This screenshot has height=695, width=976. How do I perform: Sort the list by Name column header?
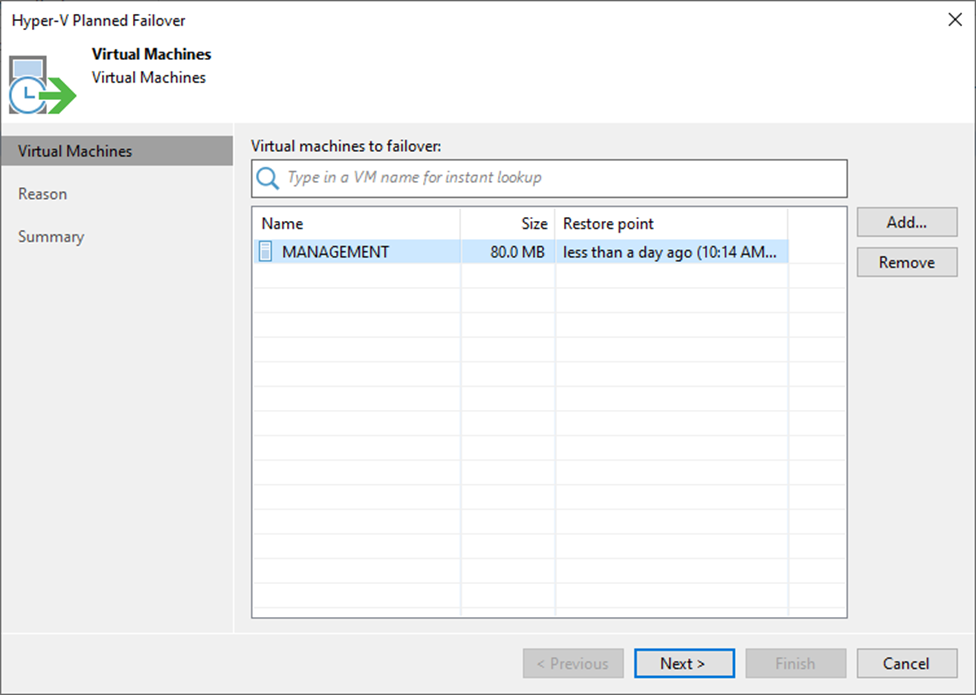pos(355,224)
